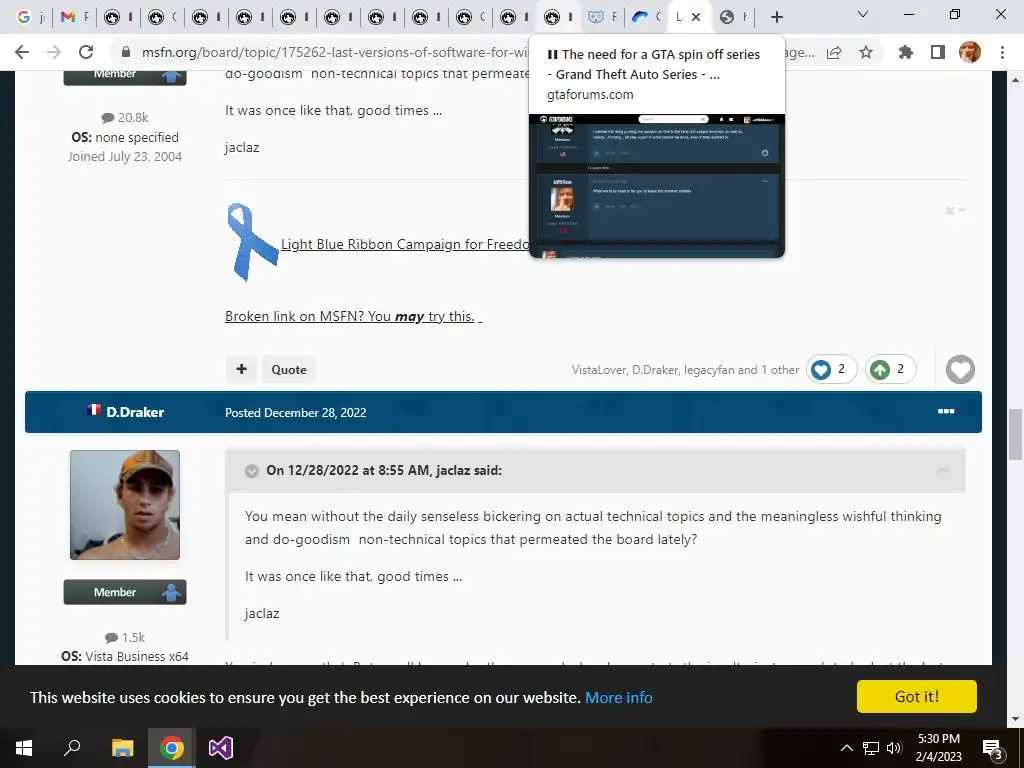Open the Chrome extensions puzzle icon
Viewport: 1024px width, 768px height.
click(906, 52)
